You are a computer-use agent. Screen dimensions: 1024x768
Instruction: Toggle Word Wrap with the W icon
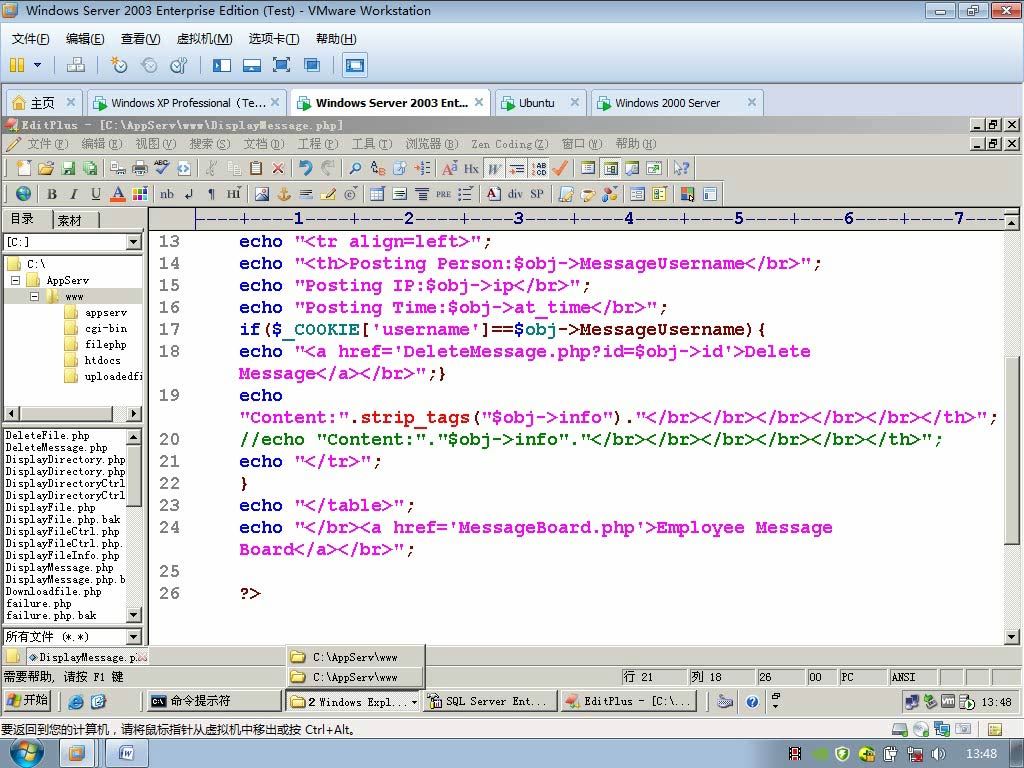(494, 168)
